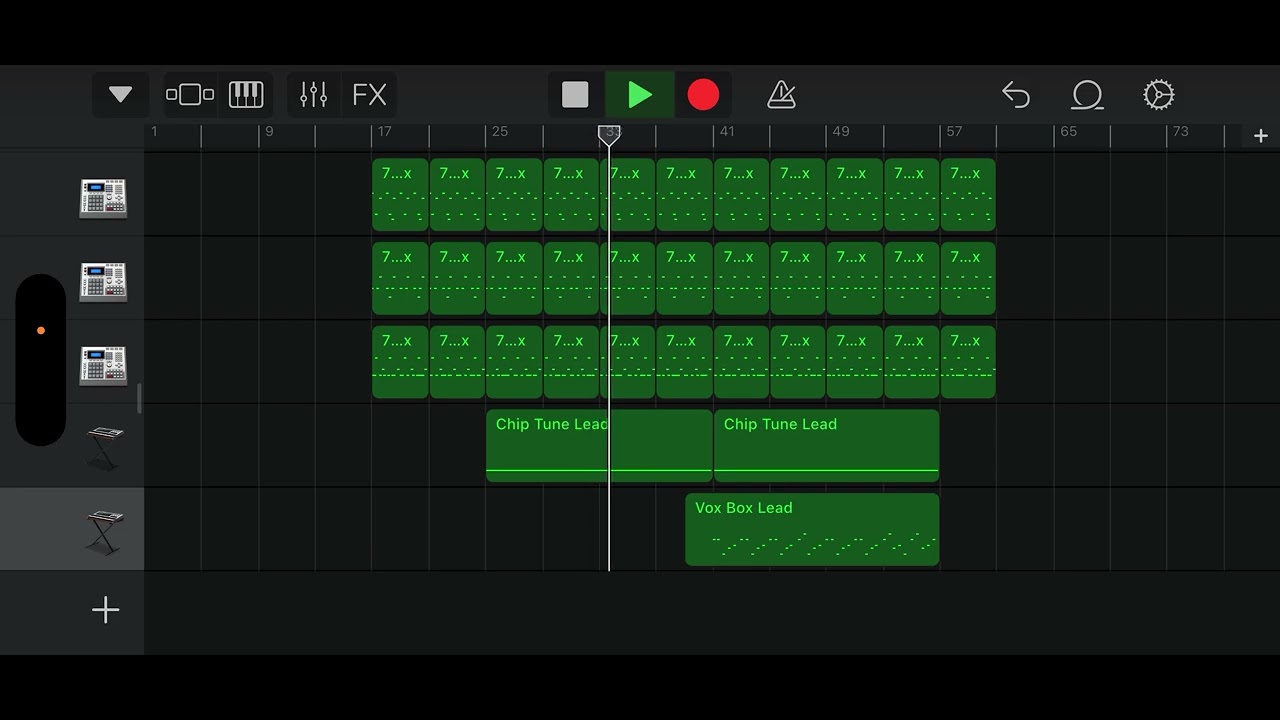
Task: Open the keyboard instrument view
Action: point(246,95)
